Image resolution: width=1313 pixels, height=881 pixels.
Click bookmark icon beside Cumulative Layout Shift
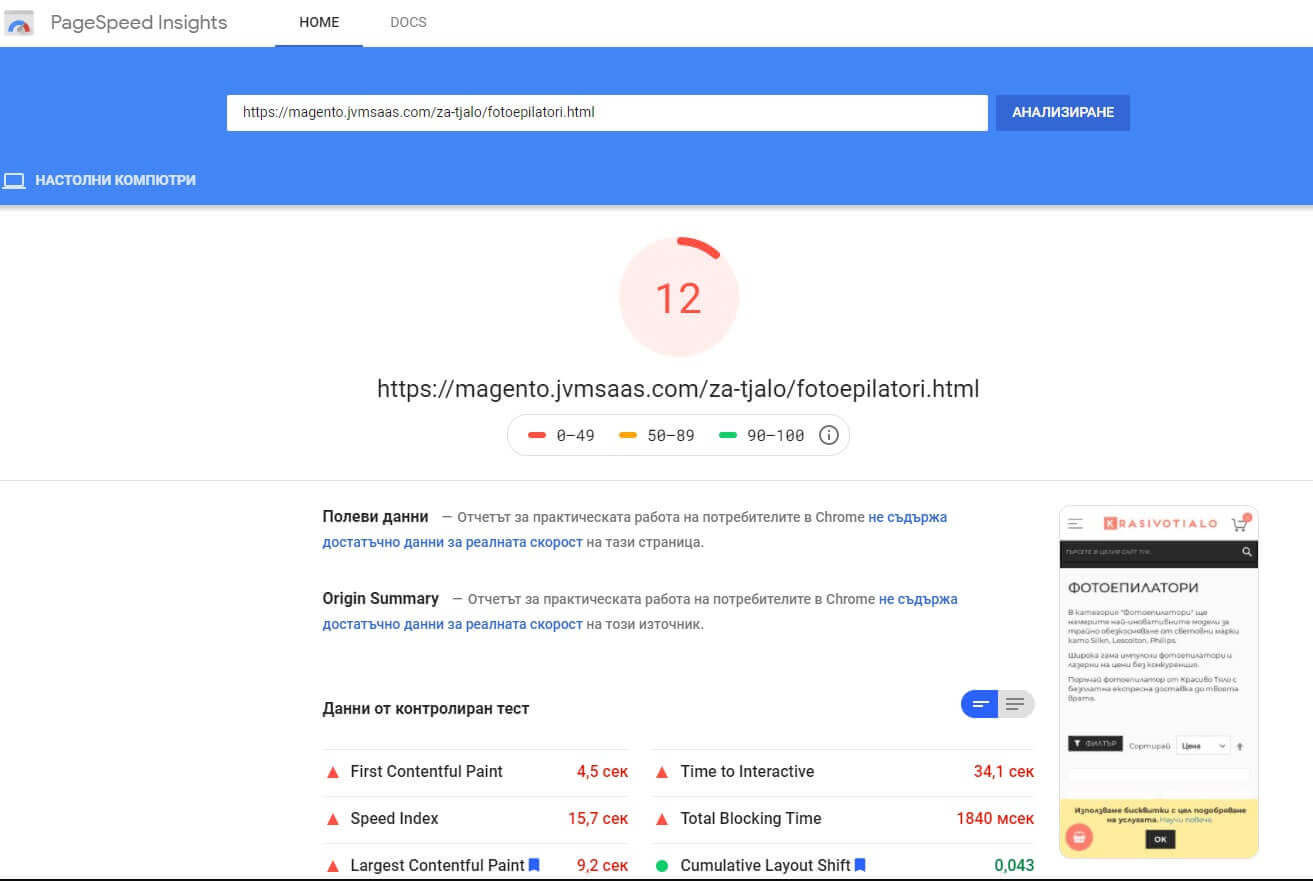click(x=860, y=865)
